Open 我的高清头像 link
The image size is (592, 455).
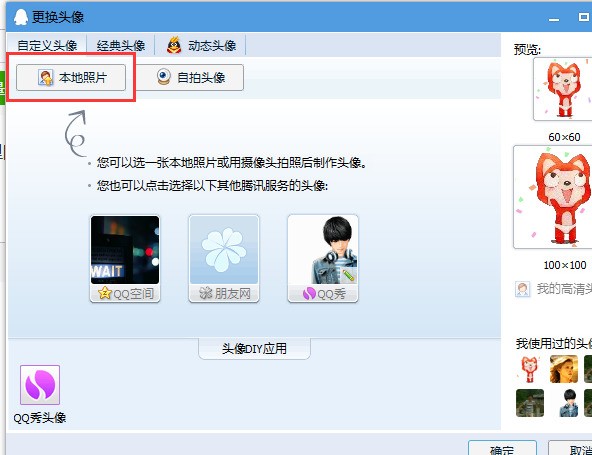click(564, 289)
